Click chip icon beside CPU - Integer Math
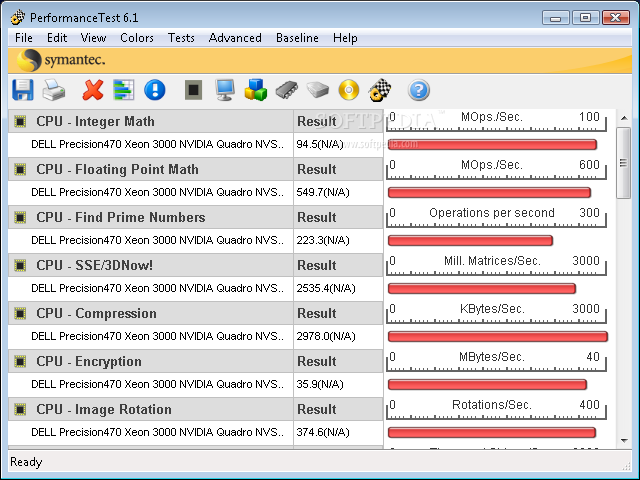Image resolution: width=640 pixels, height=480 pixels. [20, 121]
